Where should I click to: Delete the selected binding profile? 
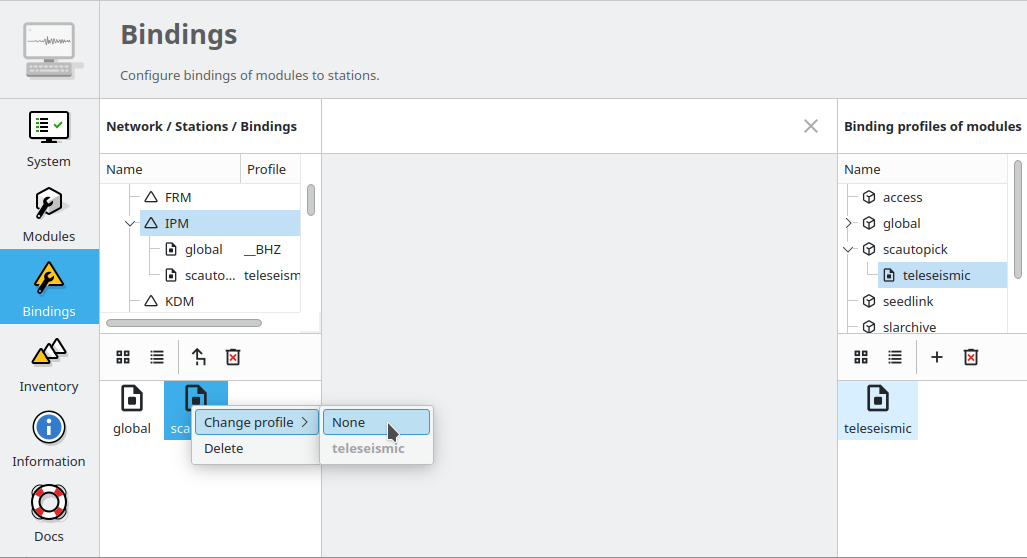pyautogui.click(x=970, y=357)
